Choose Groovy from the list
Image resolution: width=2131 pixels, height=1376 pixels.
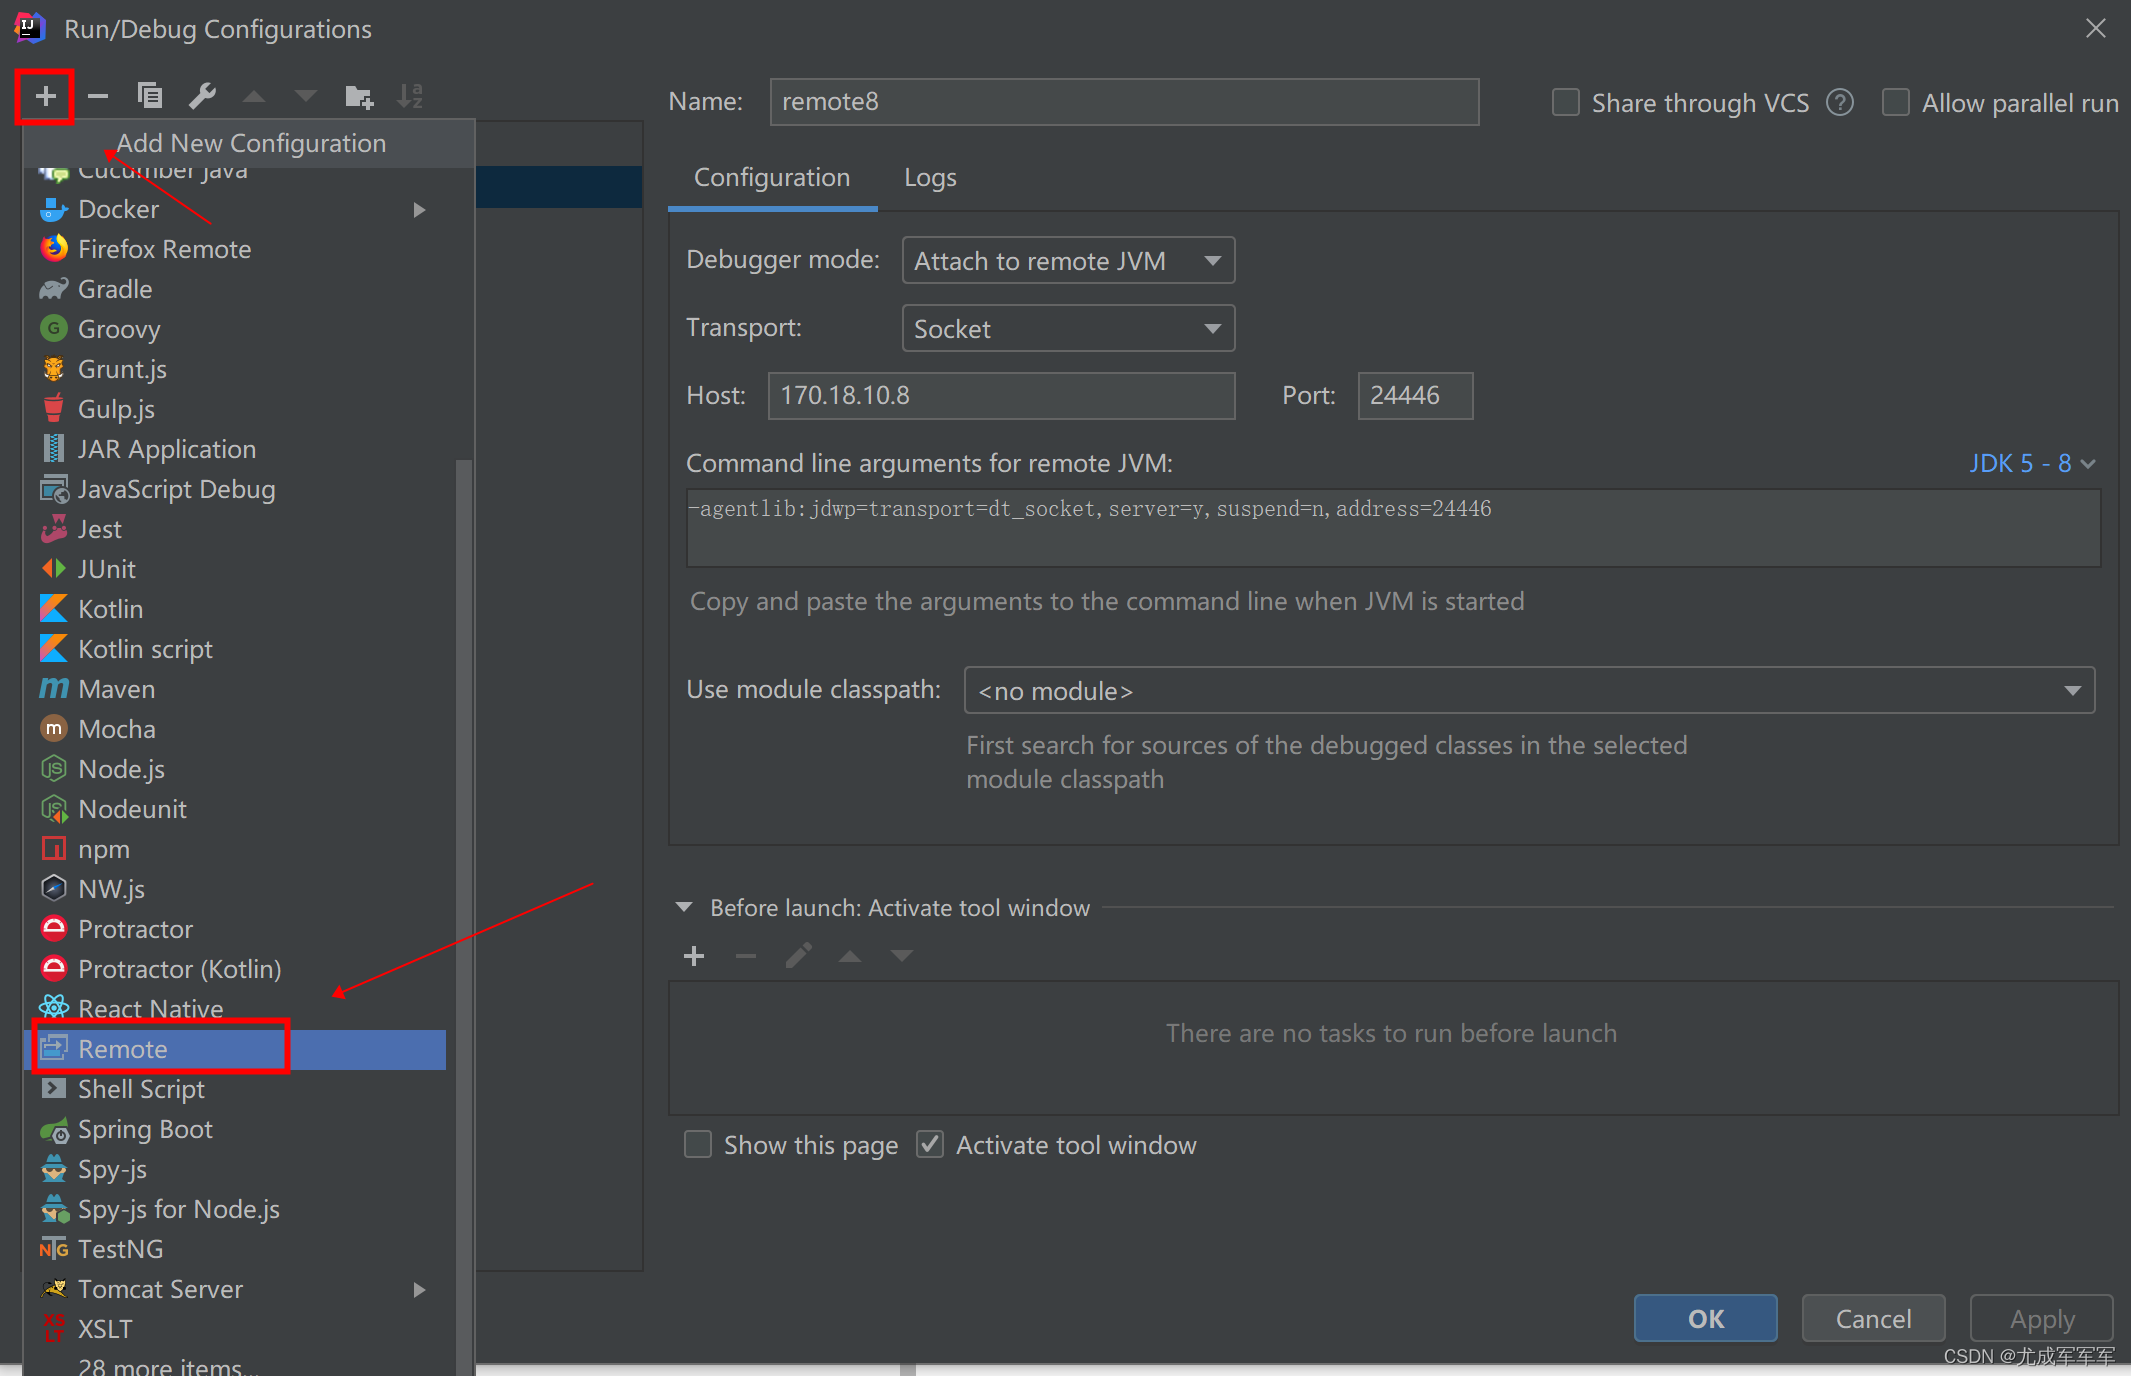[234, 329]
